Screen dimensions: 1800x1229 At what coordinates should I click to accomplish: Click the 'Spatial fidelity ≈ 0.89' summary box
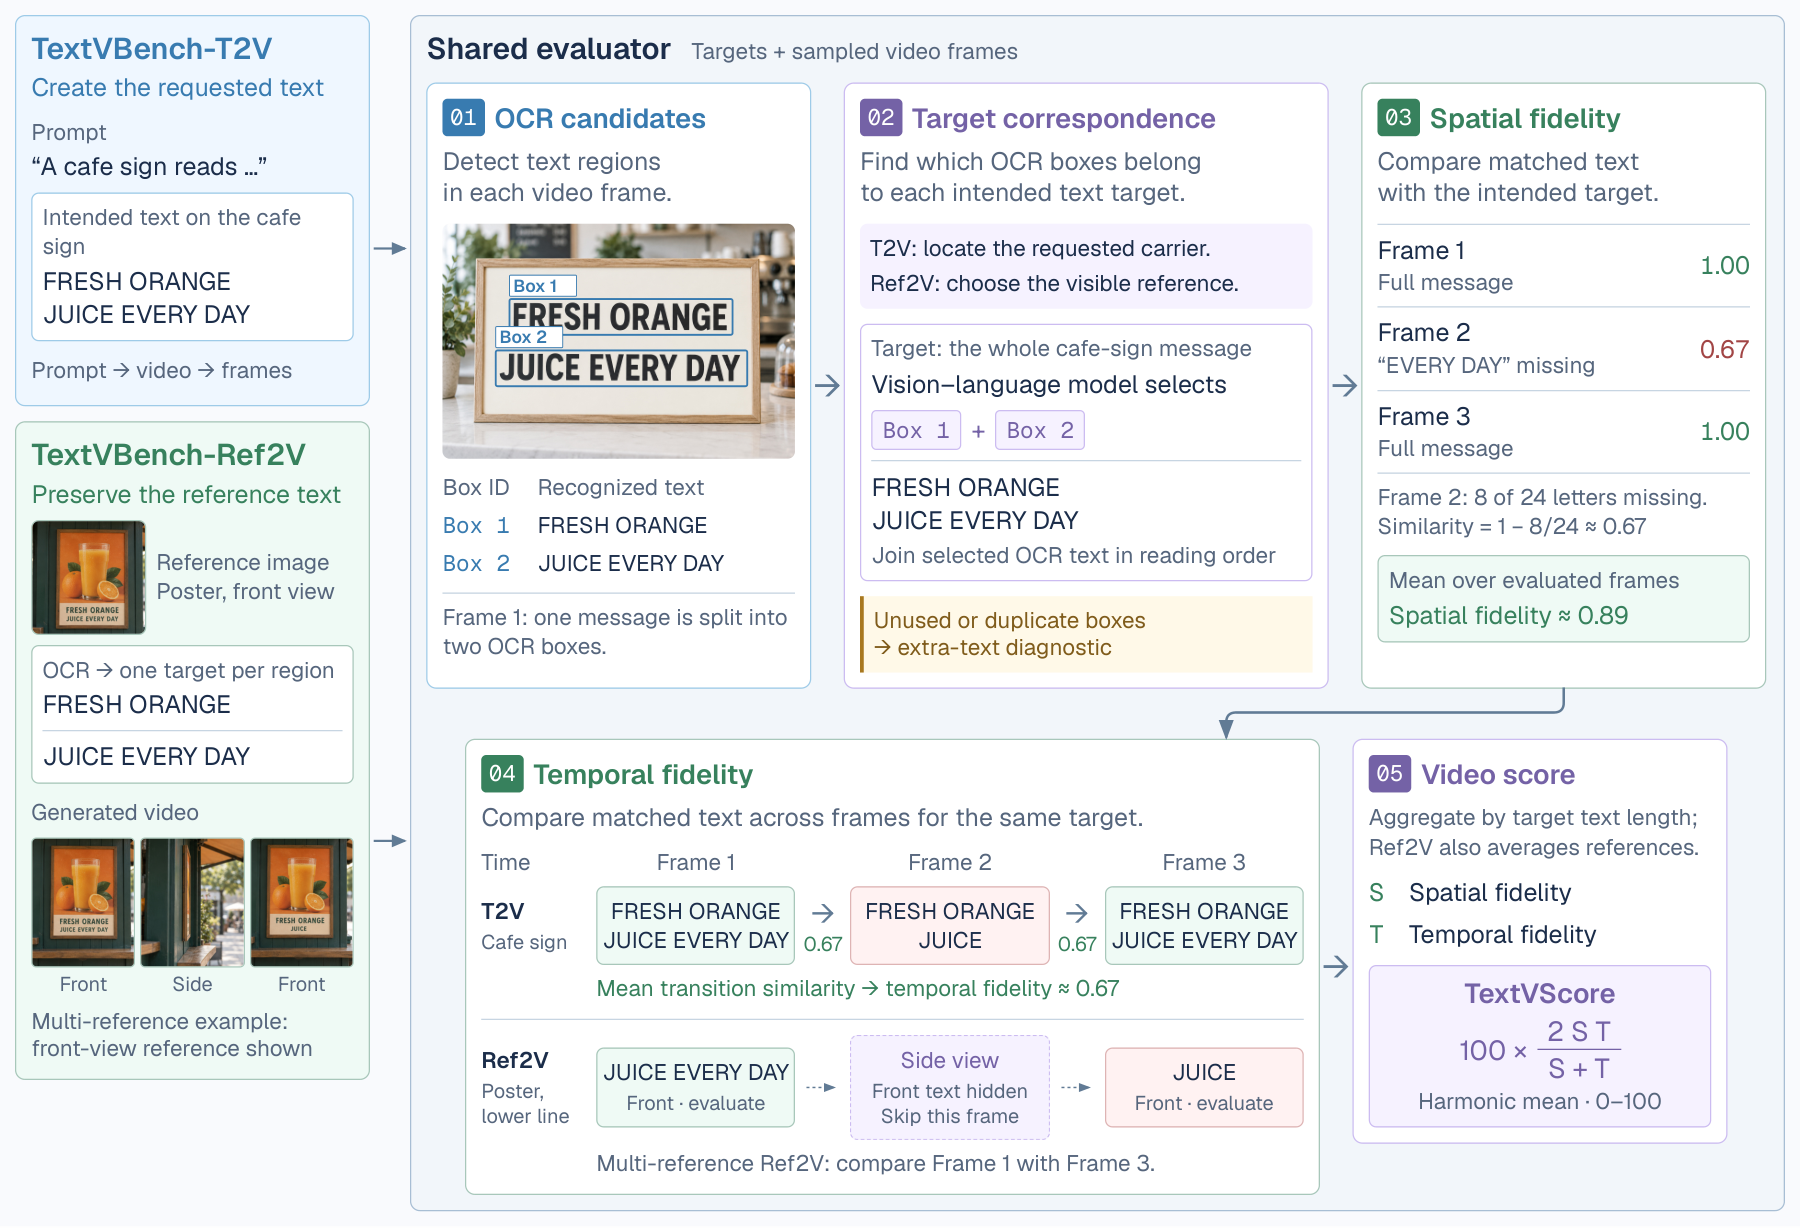(1563, 599)
